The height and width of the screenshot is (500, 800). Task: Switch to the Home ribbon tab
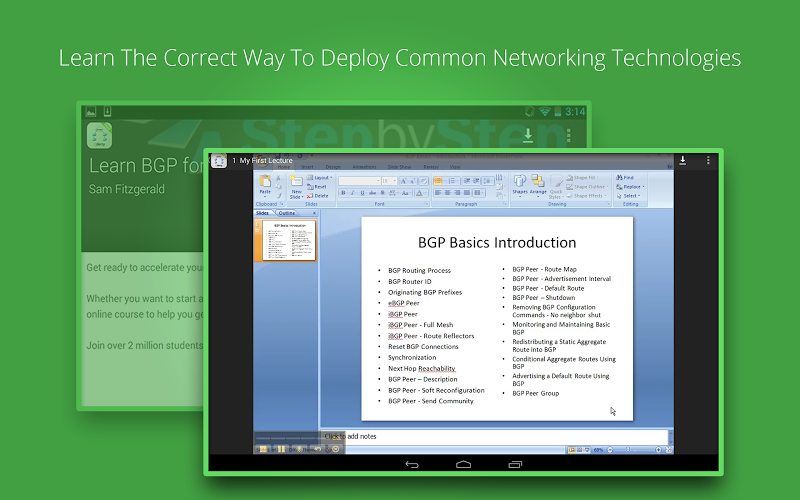tap(284, 167)
